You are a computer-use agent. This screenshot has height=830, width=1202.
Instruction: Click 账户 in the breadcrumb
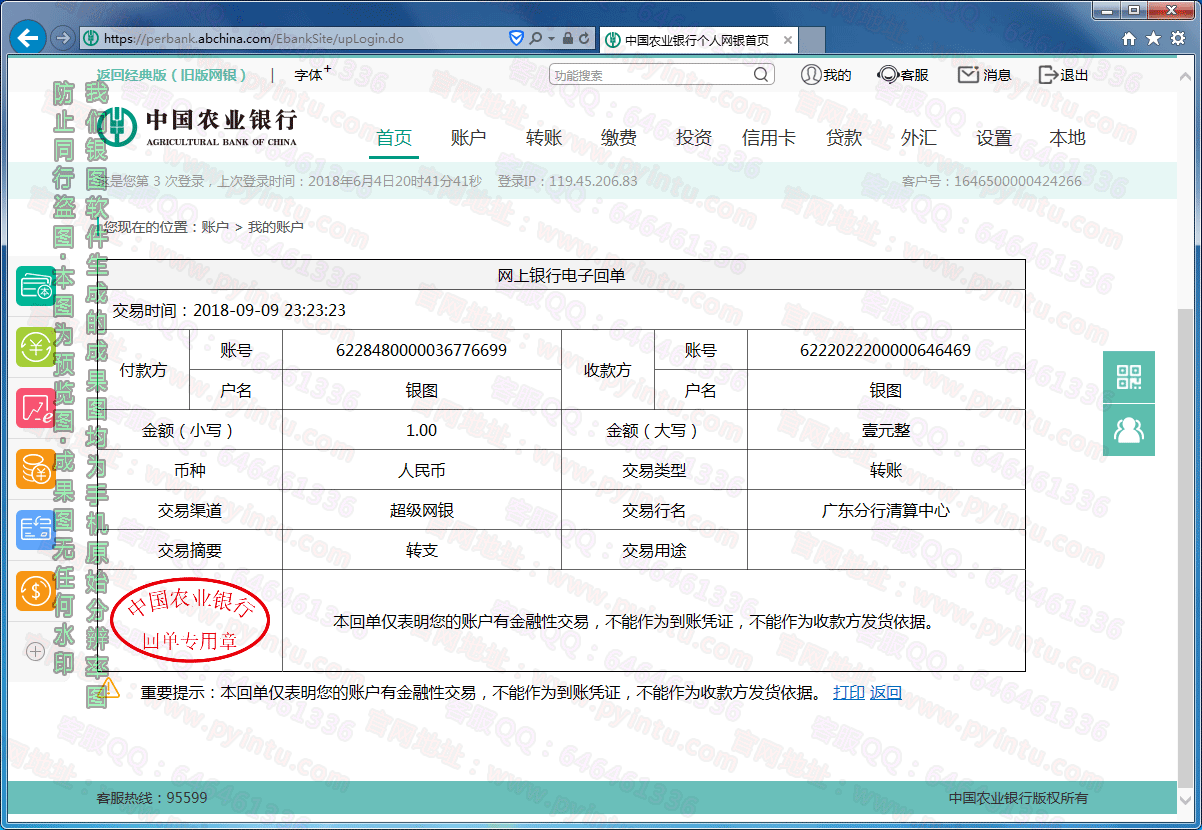coord(215,227)
